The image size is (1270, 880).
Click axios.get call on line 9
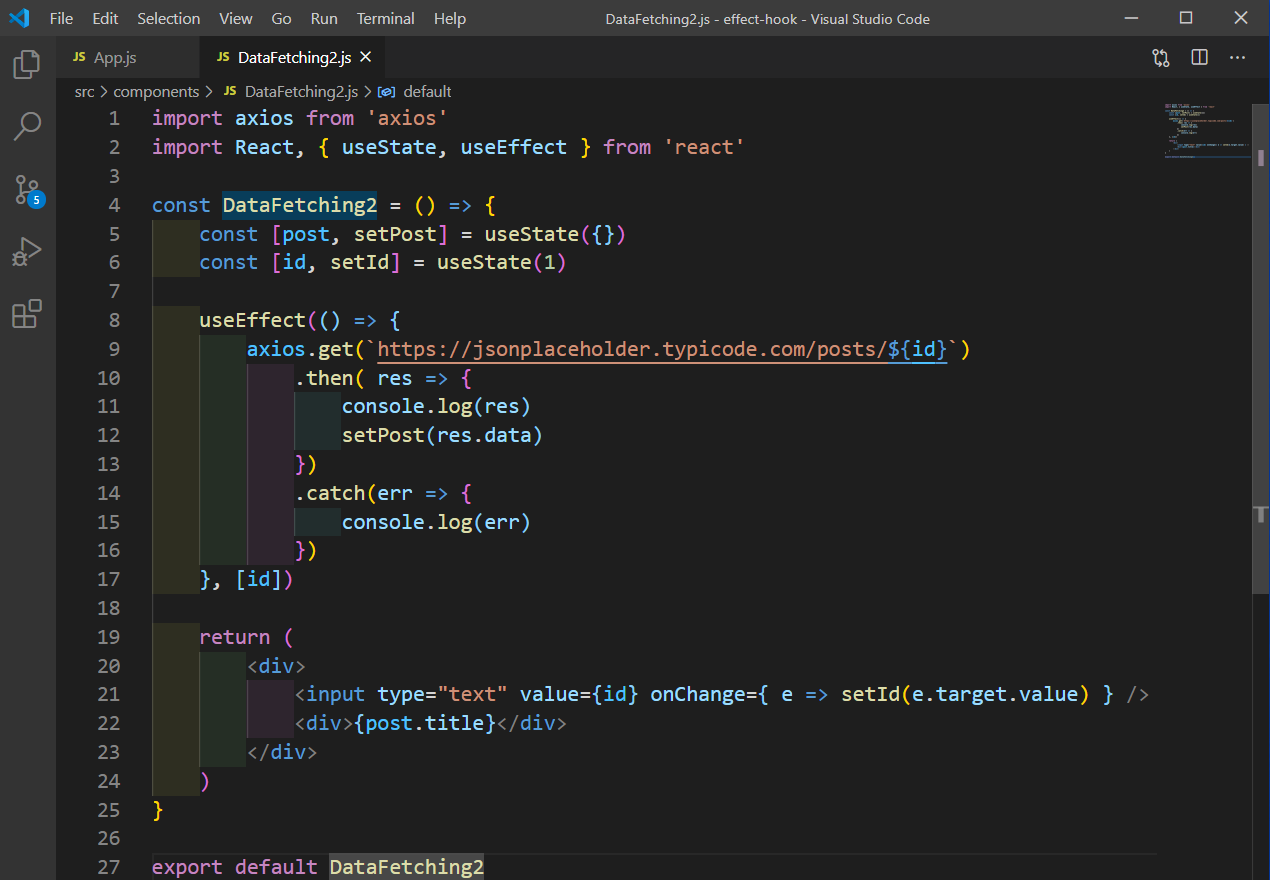[300, 349]
